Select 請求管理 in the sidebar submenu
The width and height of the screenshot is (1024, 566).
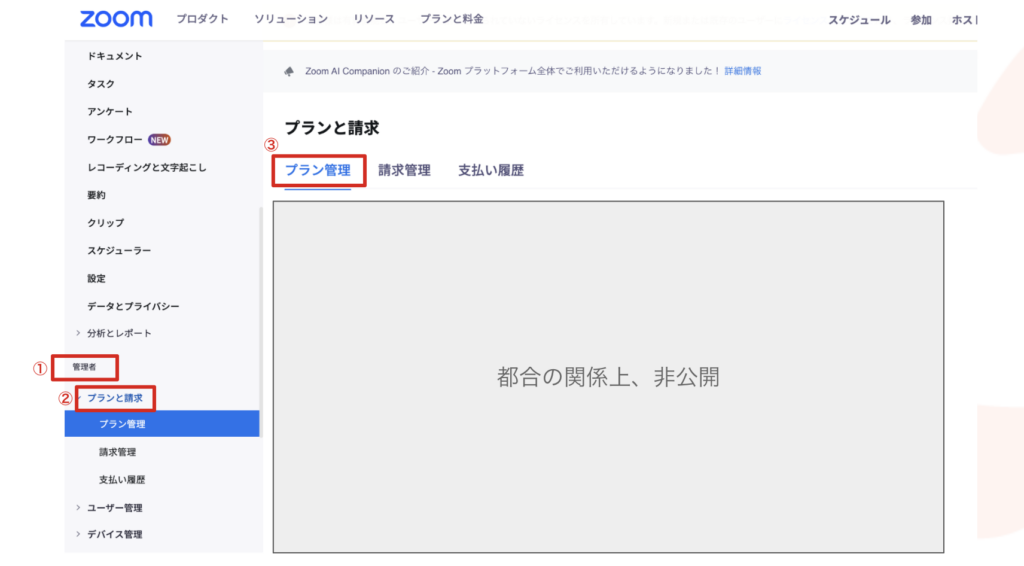(x=118, y=452)
